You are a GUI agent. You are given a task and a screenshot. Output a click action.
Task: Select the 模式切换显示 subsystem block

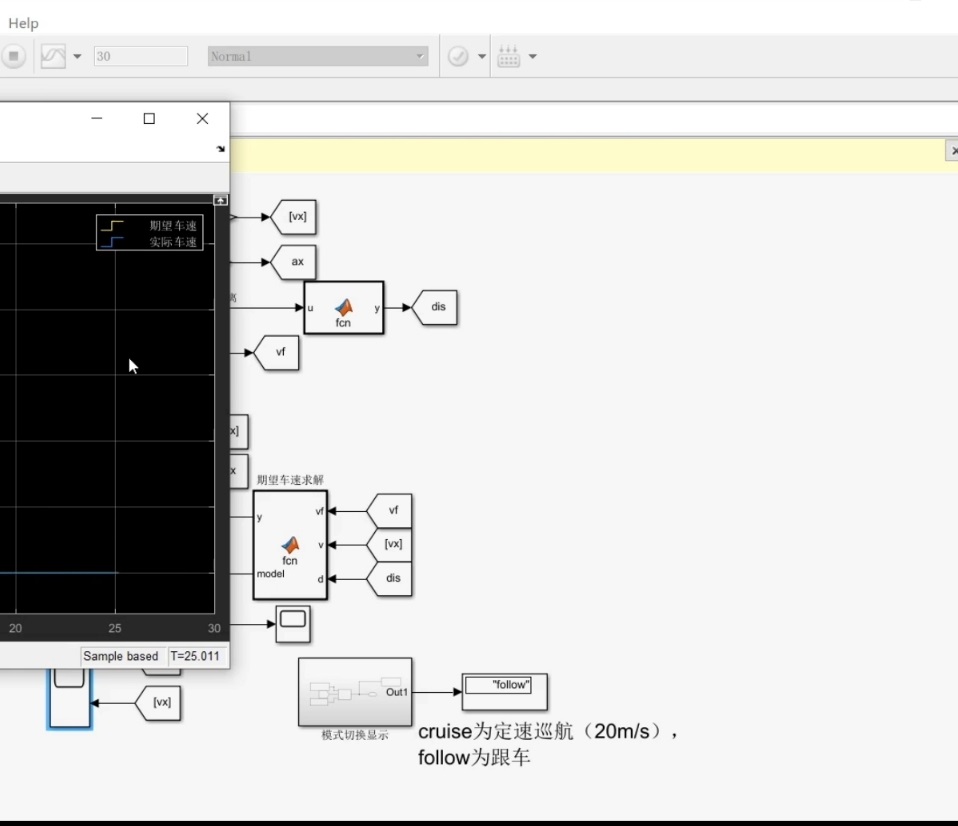[355, 692]
